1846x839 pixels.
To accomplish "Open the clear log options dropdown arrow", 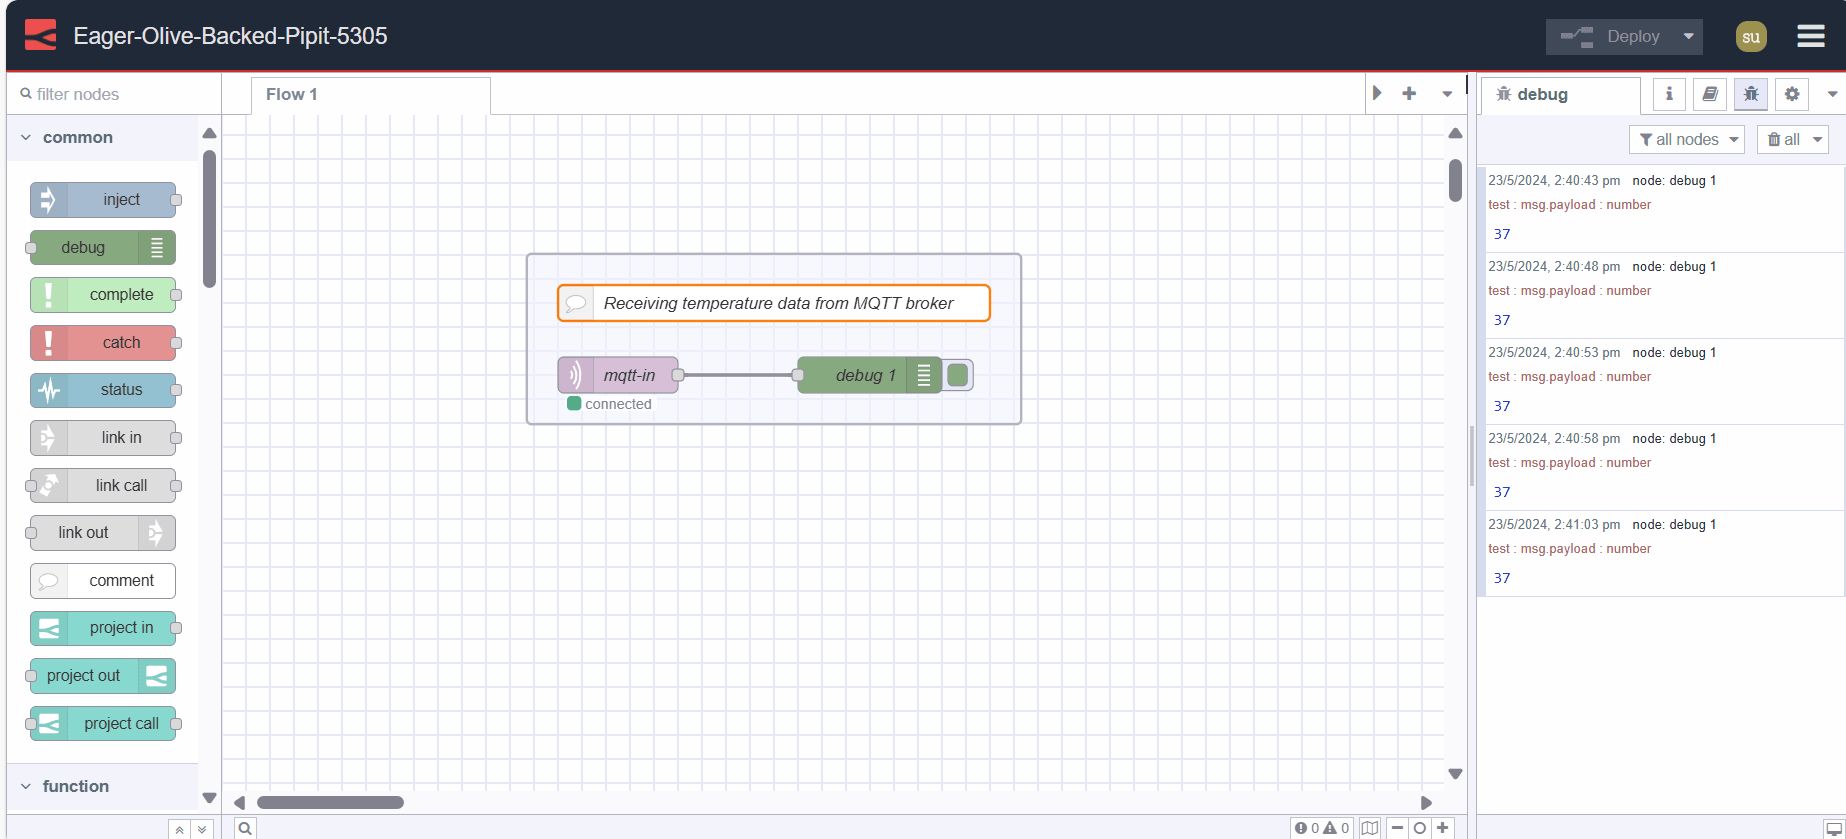I will pyautogui.click(x=1818, y=140).
